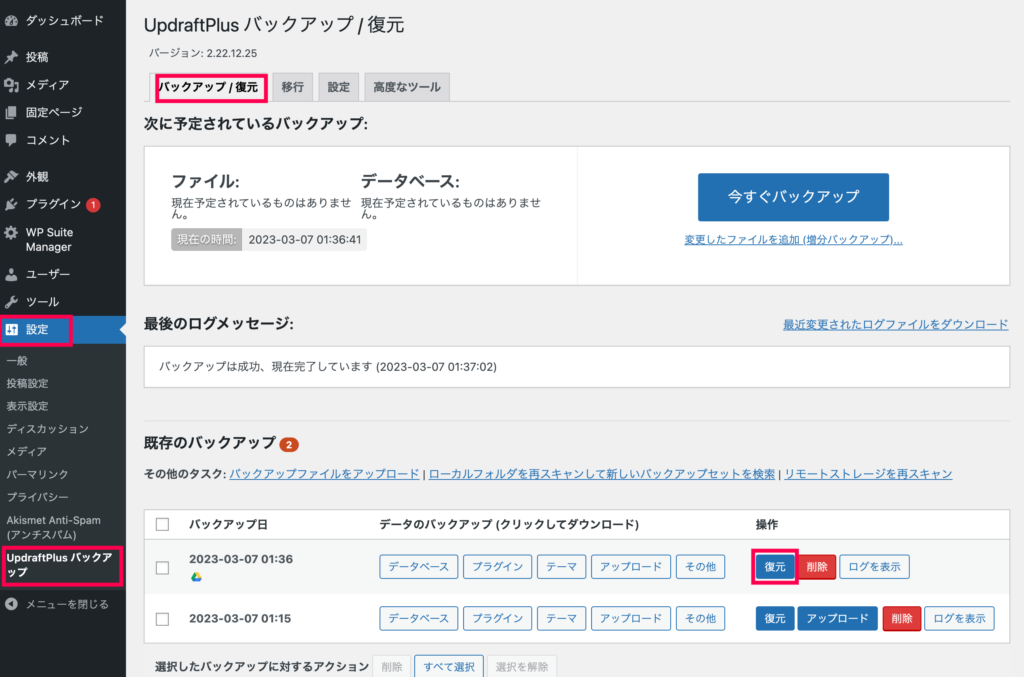The width and height of the screenshot is (1024, 677).
Task: Click the blue アップロード action for 01:15 backup
Action: pos(837,618)
